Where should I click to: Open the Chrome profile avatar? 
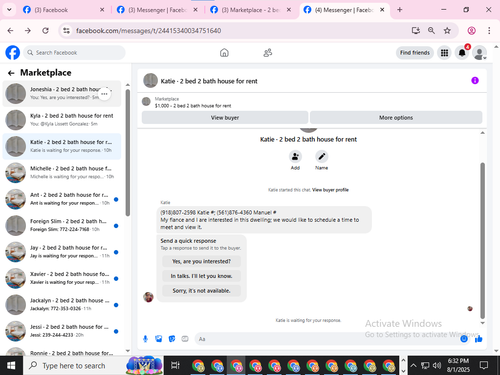[x=471, y=31]
